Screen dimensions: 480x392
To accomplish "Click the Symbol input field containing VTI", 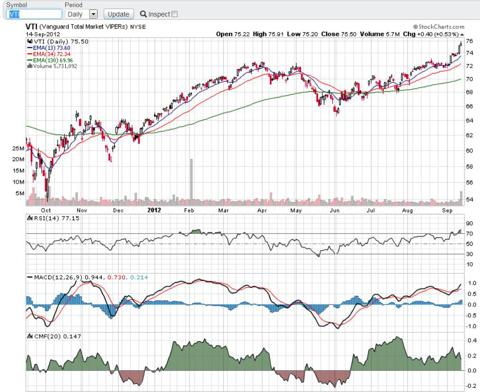I will pos(34,14).
